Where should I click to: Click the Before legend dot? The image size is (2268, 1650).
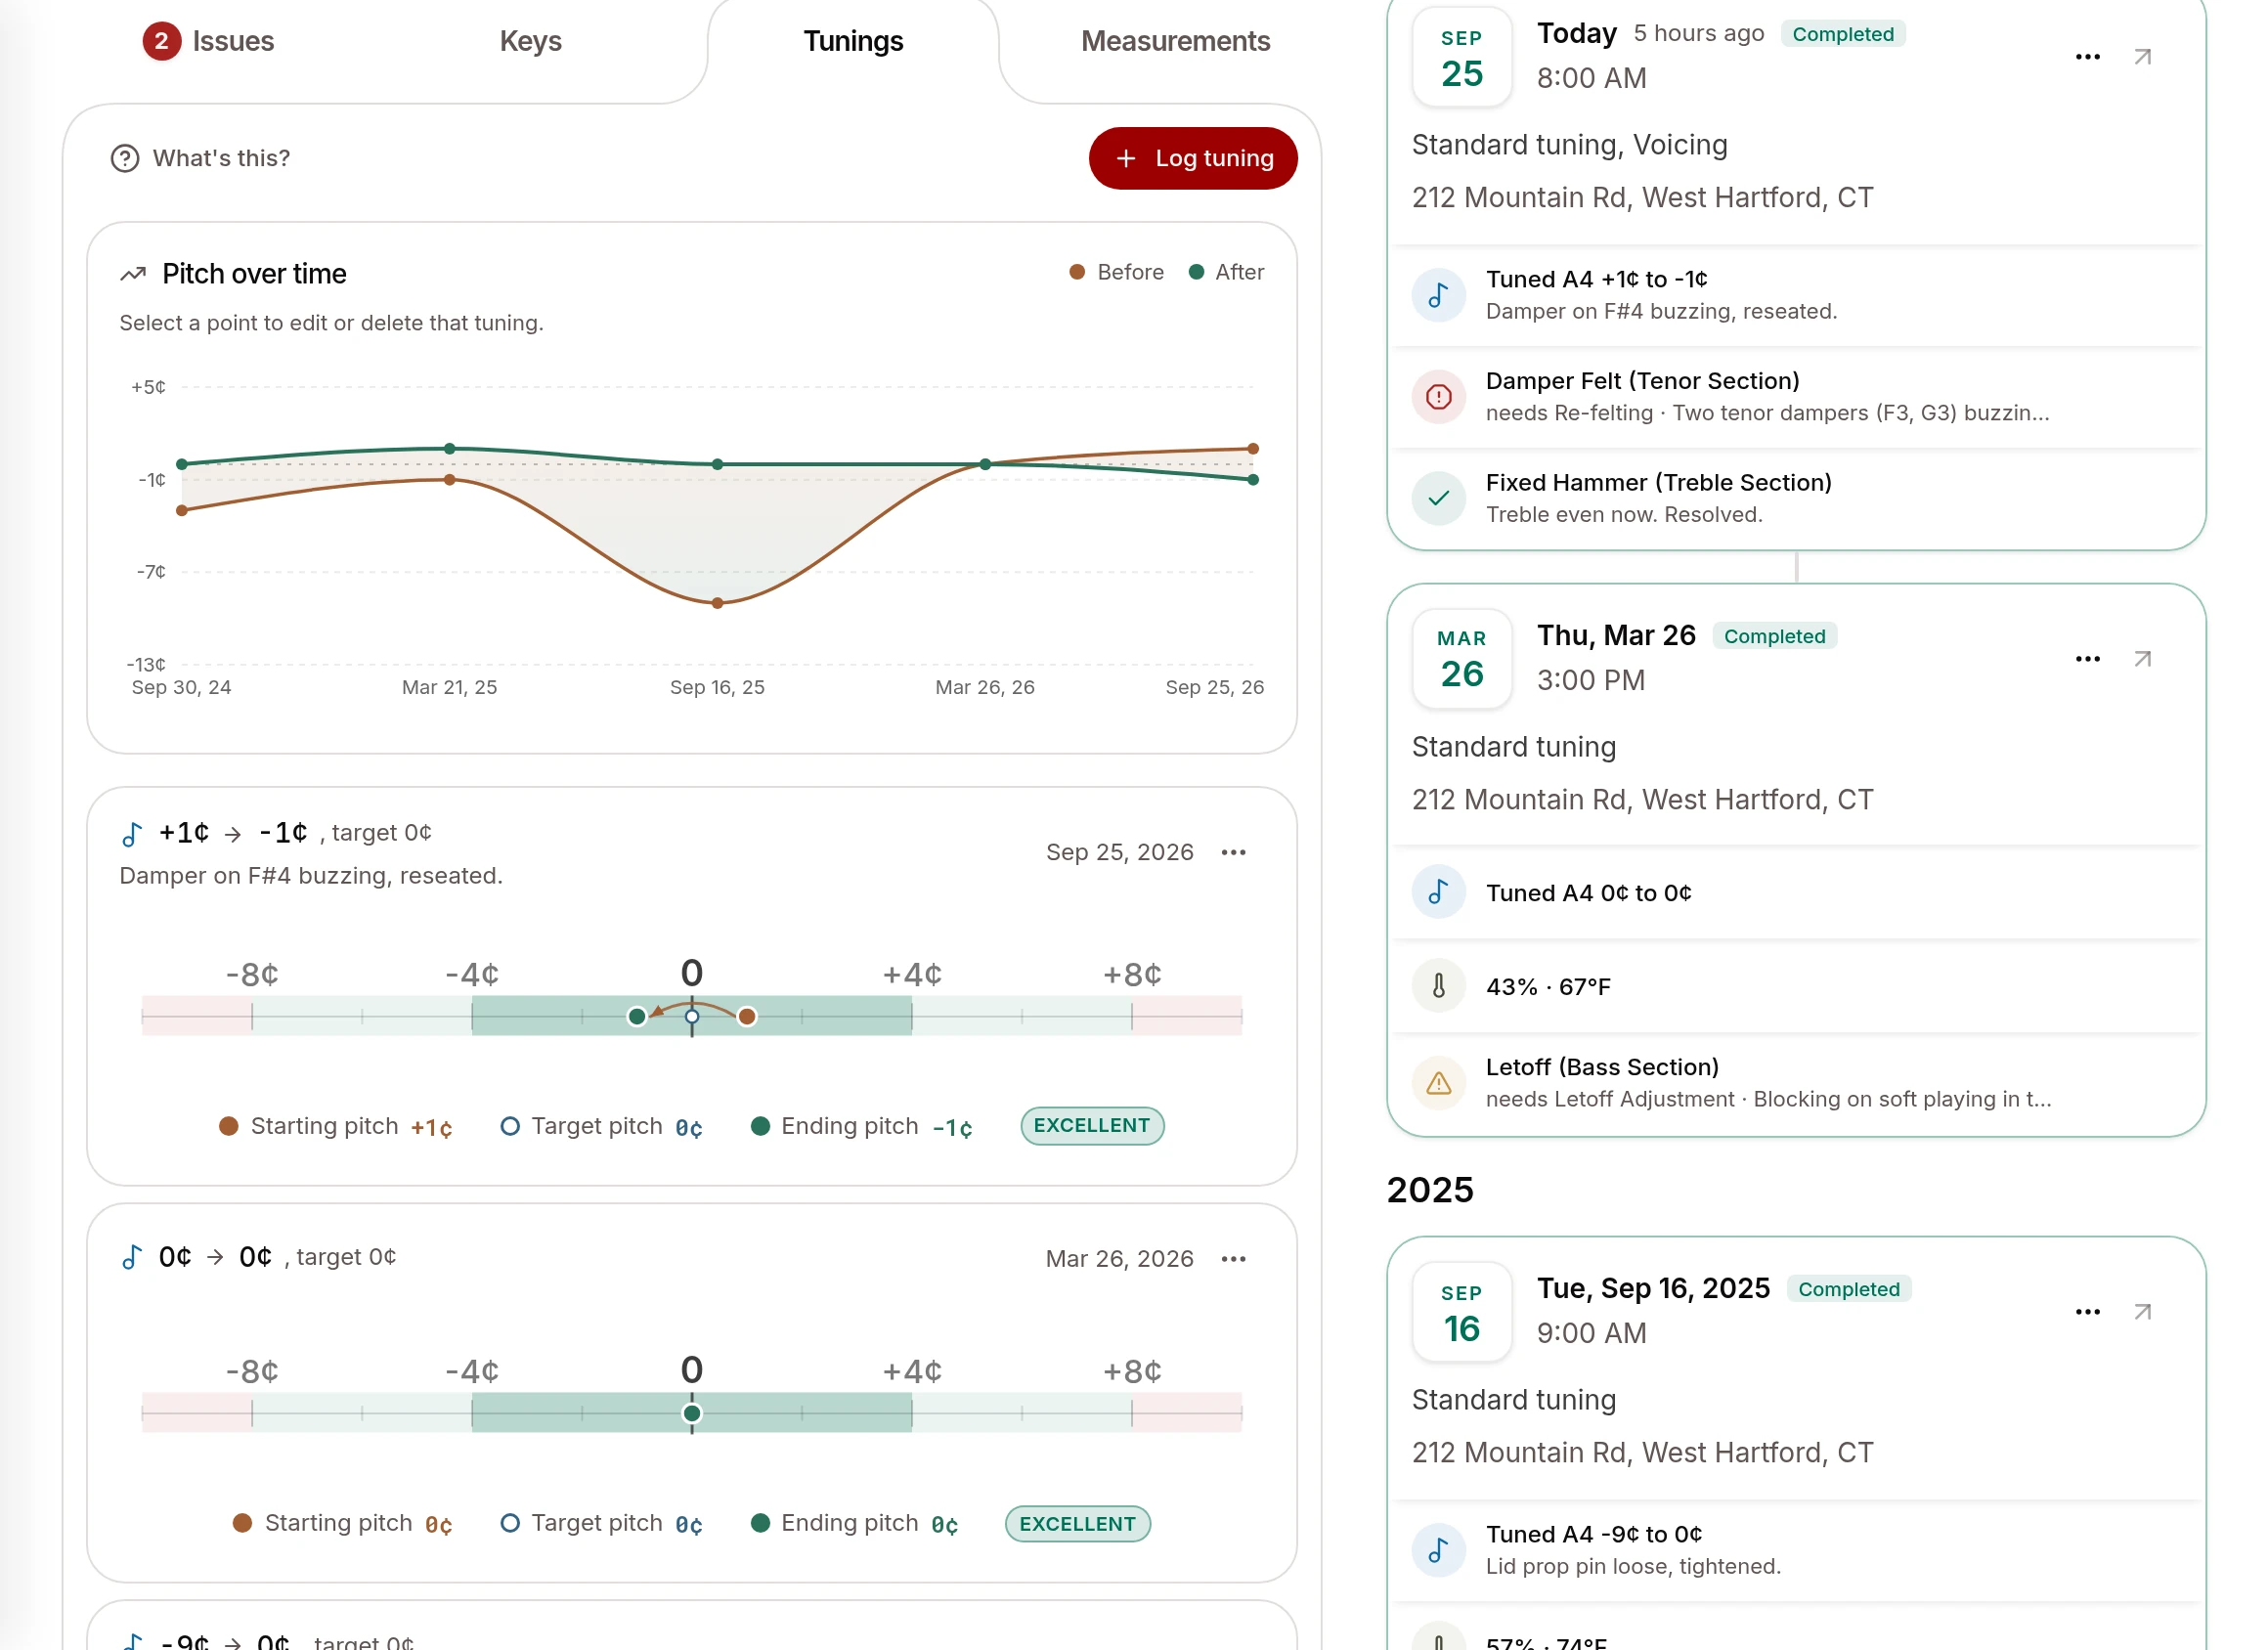1077,272
